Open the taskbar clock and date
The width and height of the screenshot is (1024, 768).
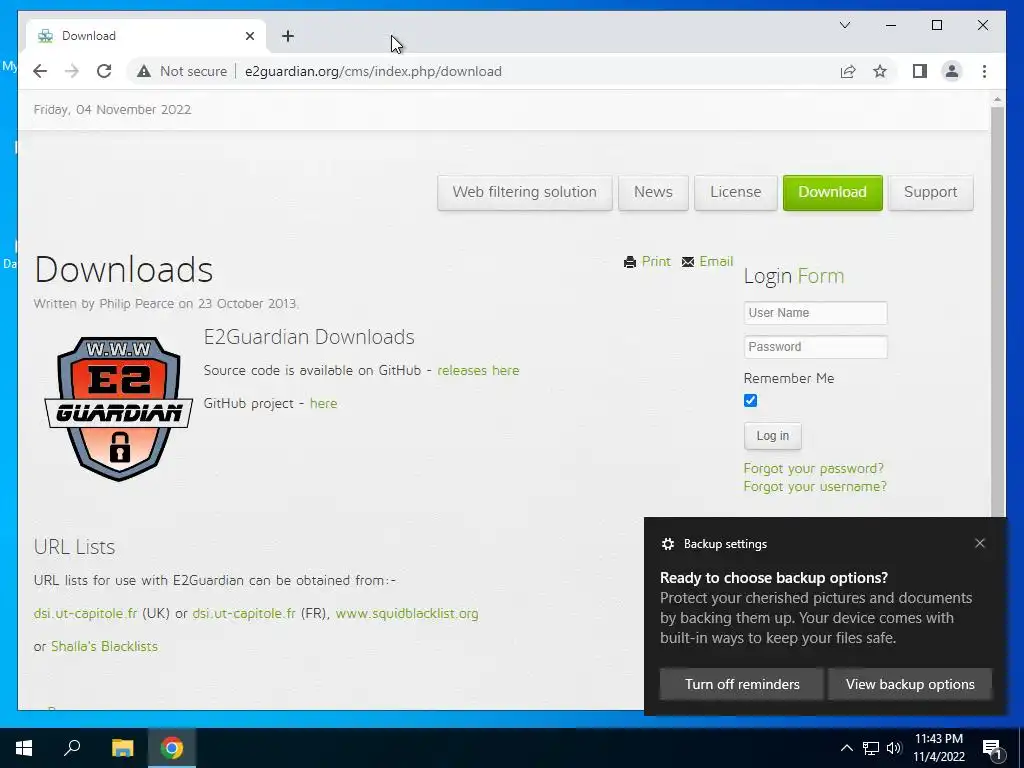click(x=939, y=748)
